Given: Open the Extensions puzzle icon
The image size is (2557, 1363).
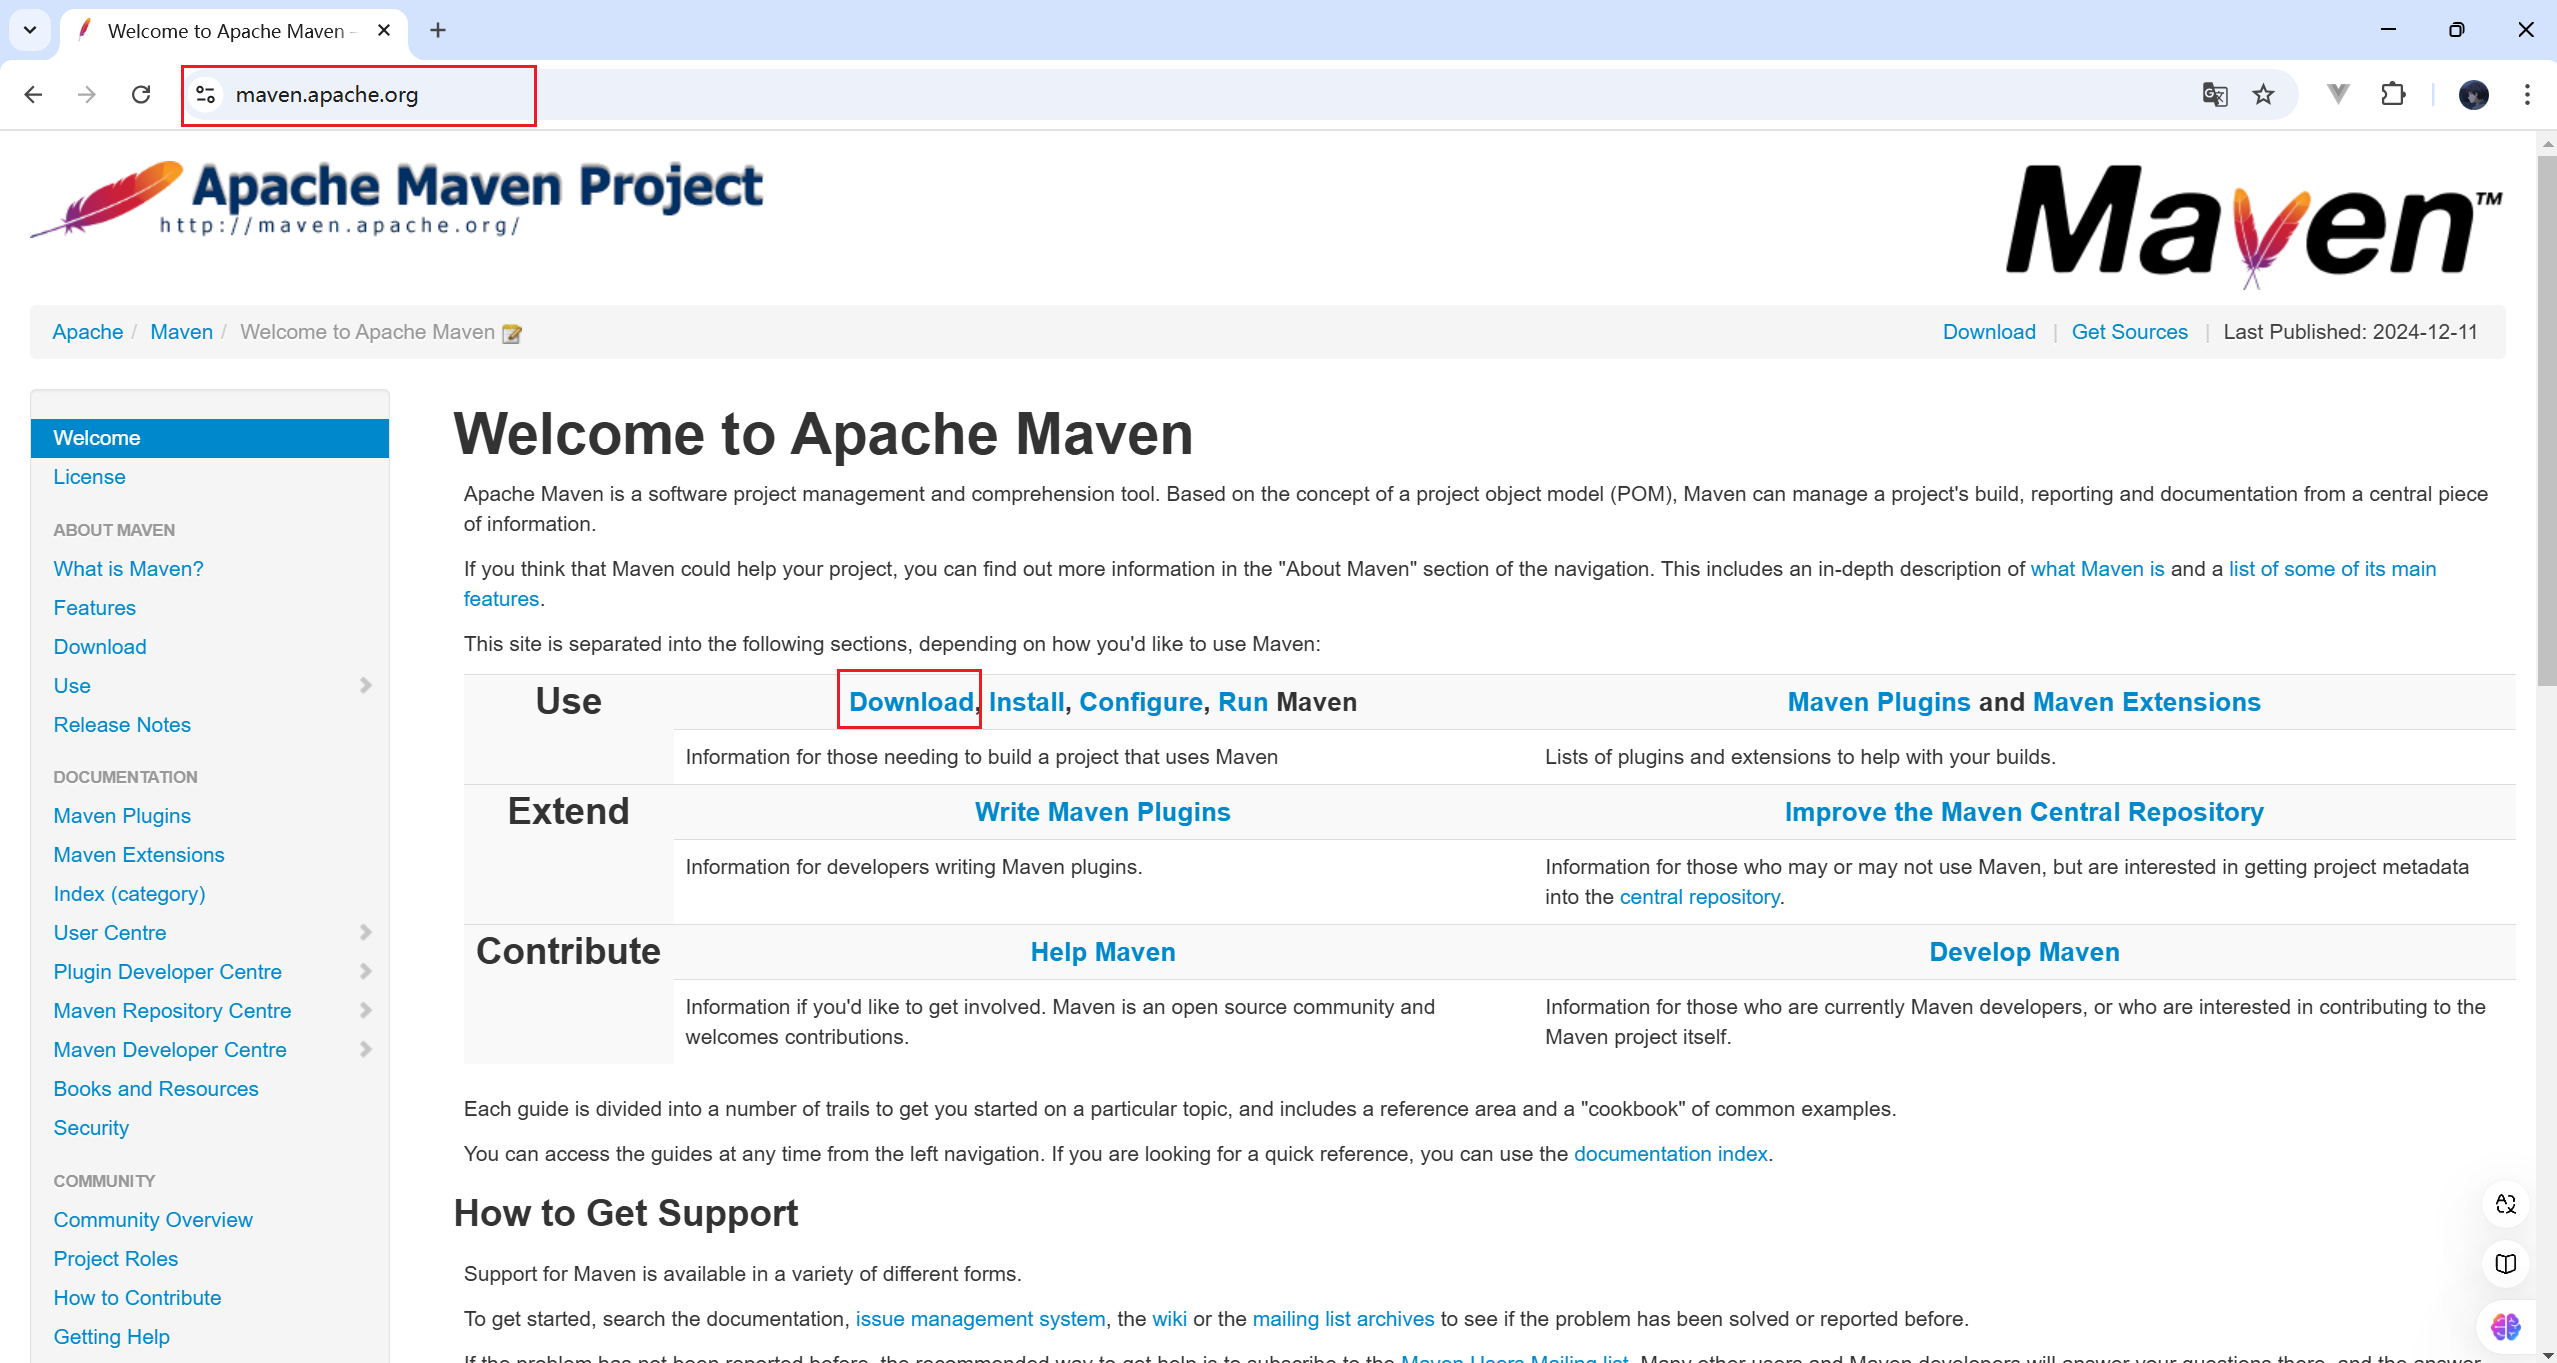Looking at the screenshot, I should pos(2393,94).
